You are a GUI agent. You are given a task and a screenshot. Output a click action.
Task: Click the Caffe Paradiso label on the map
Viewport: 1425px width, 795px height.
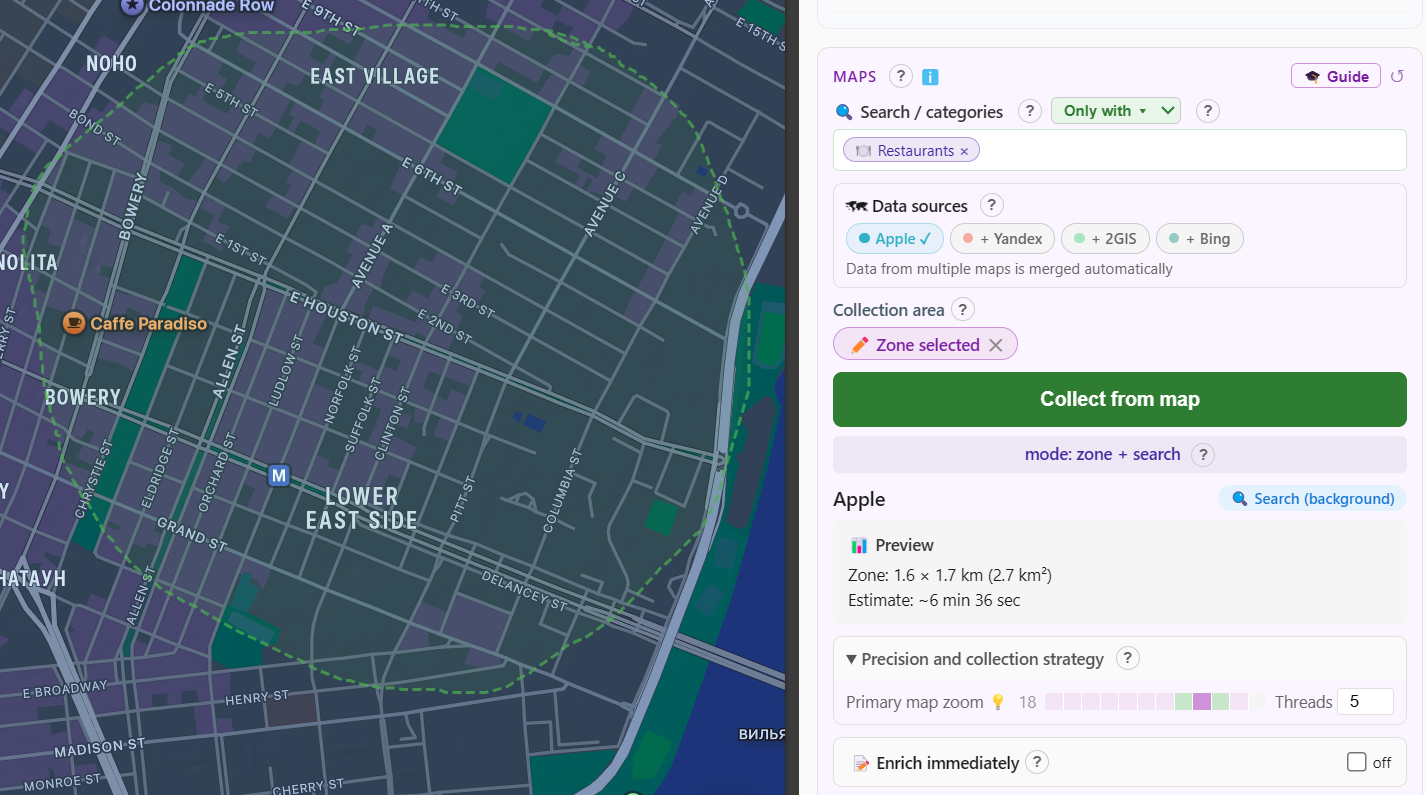[x=149, y=323]
